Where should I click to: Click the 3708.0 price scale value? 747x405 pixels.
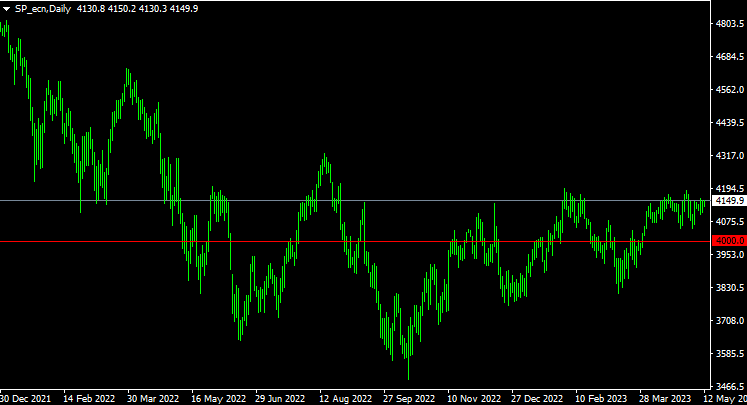[x=729, y=321]
